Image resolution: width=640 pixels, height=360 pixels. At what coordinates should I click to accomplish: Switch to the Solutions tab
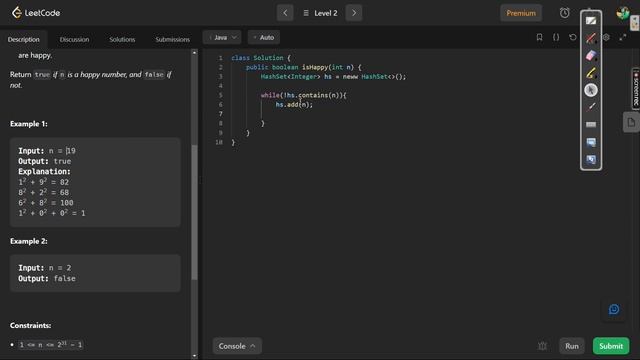click(x=122, y=39)
